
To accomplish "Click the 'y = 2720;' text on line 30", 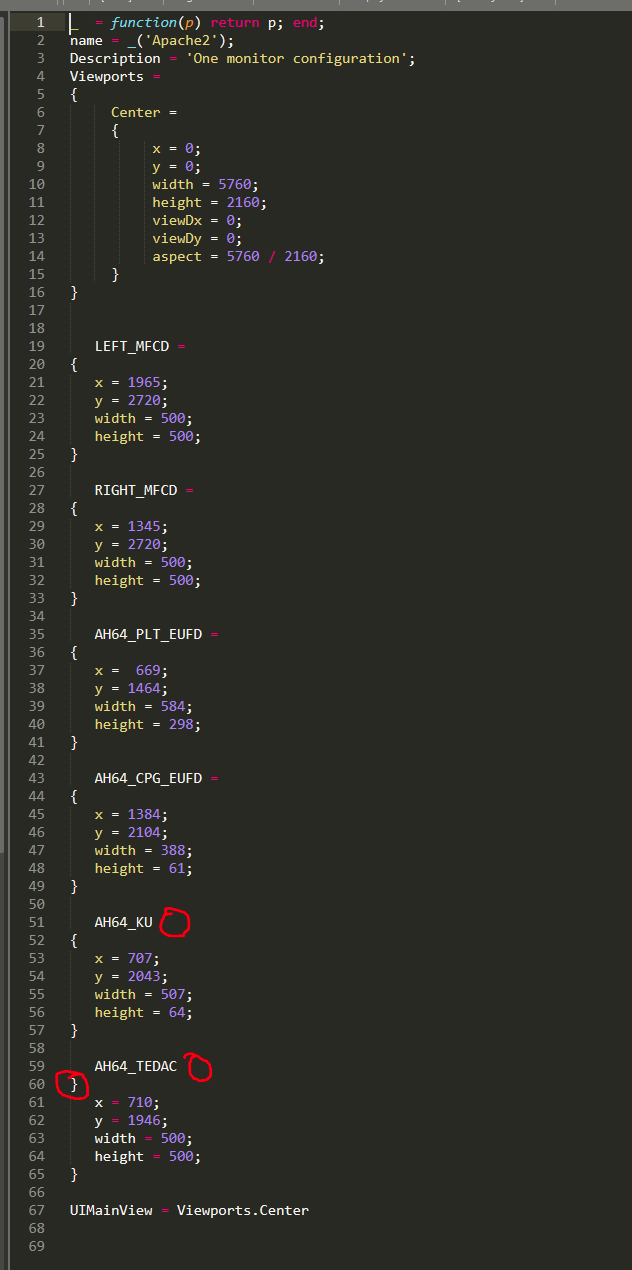I will tap(131, 544).
